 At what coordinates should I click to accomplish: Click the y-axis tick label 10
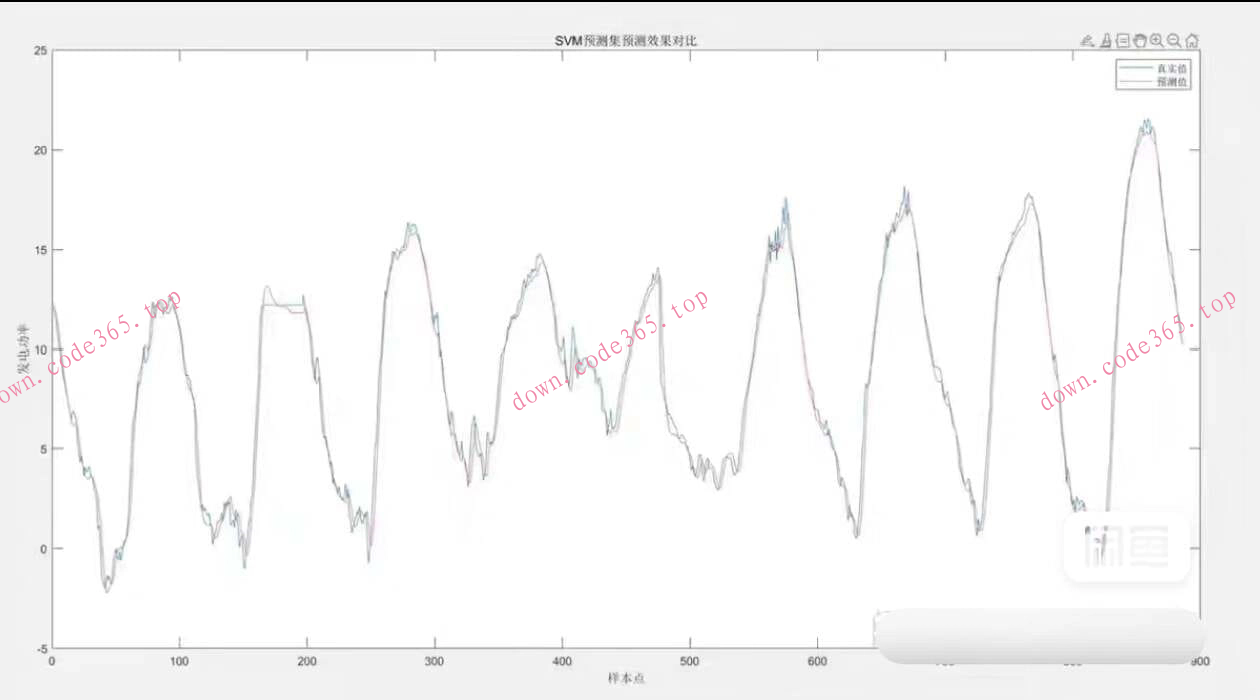tap(40, 349)
